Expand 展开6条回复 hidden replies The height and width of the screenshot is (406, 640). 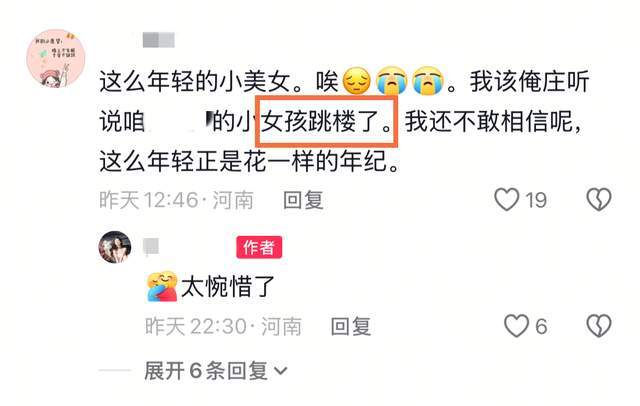(x=216, y=371)
